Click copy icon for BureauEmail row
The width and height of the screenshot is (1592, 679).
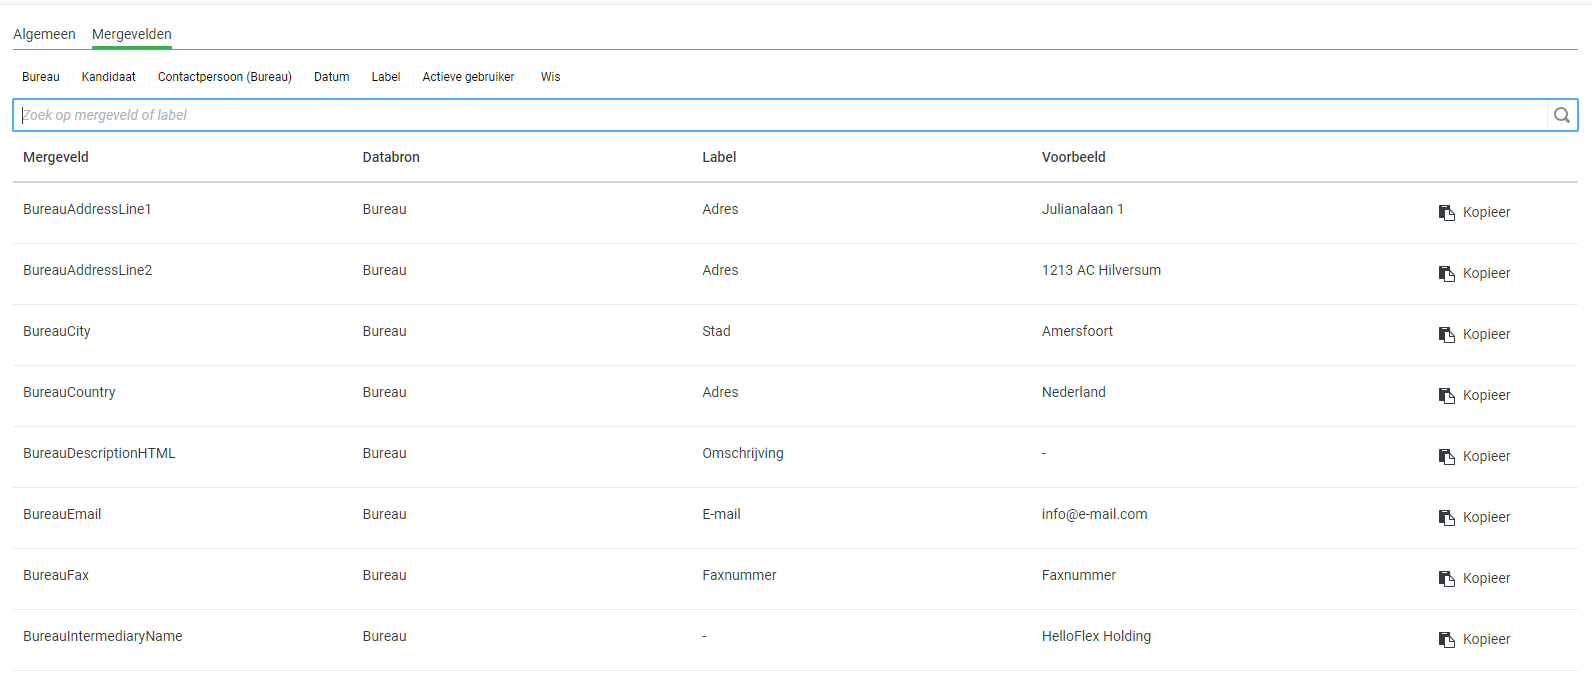point(1446,517)
